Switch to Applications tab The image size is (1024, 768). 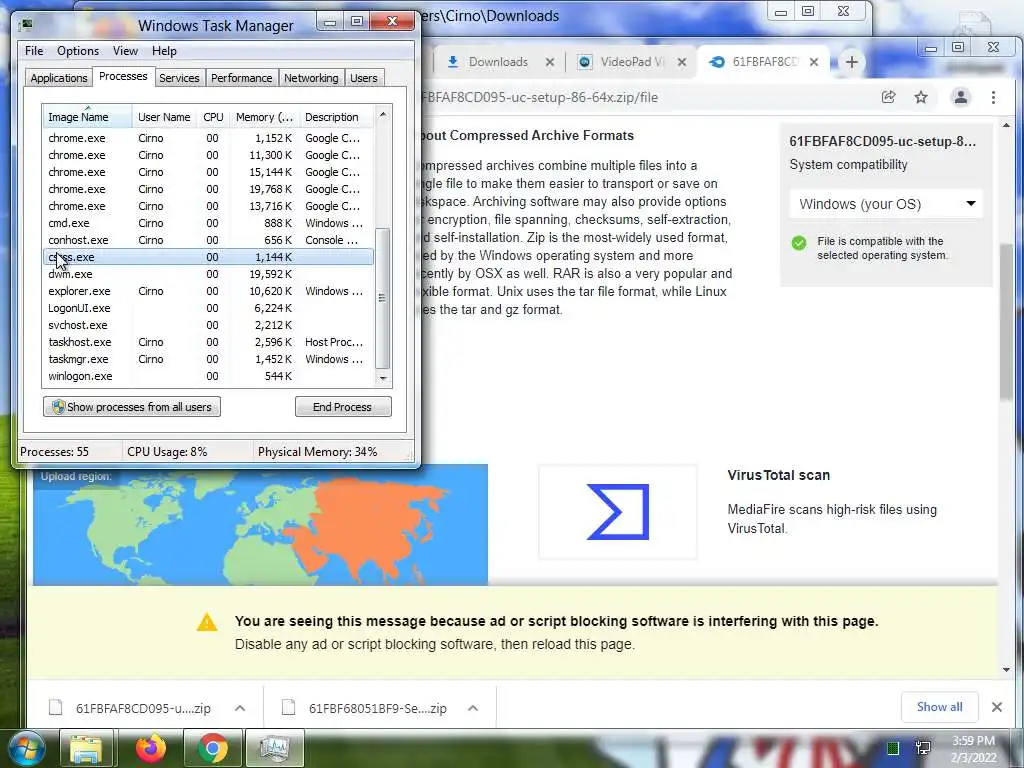tap(59, 78)
